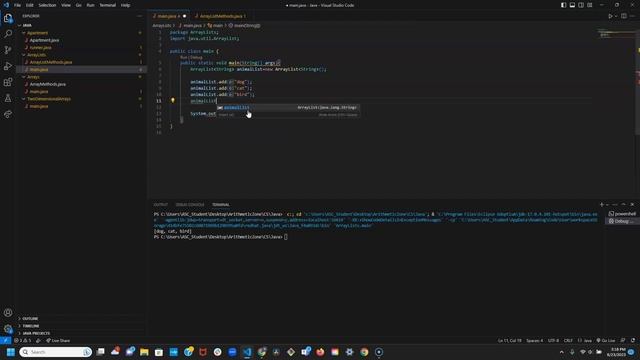The width and height of the screenshot is (640, 360).
Task: Open the Run and Debug view
Action: [8, 66]
